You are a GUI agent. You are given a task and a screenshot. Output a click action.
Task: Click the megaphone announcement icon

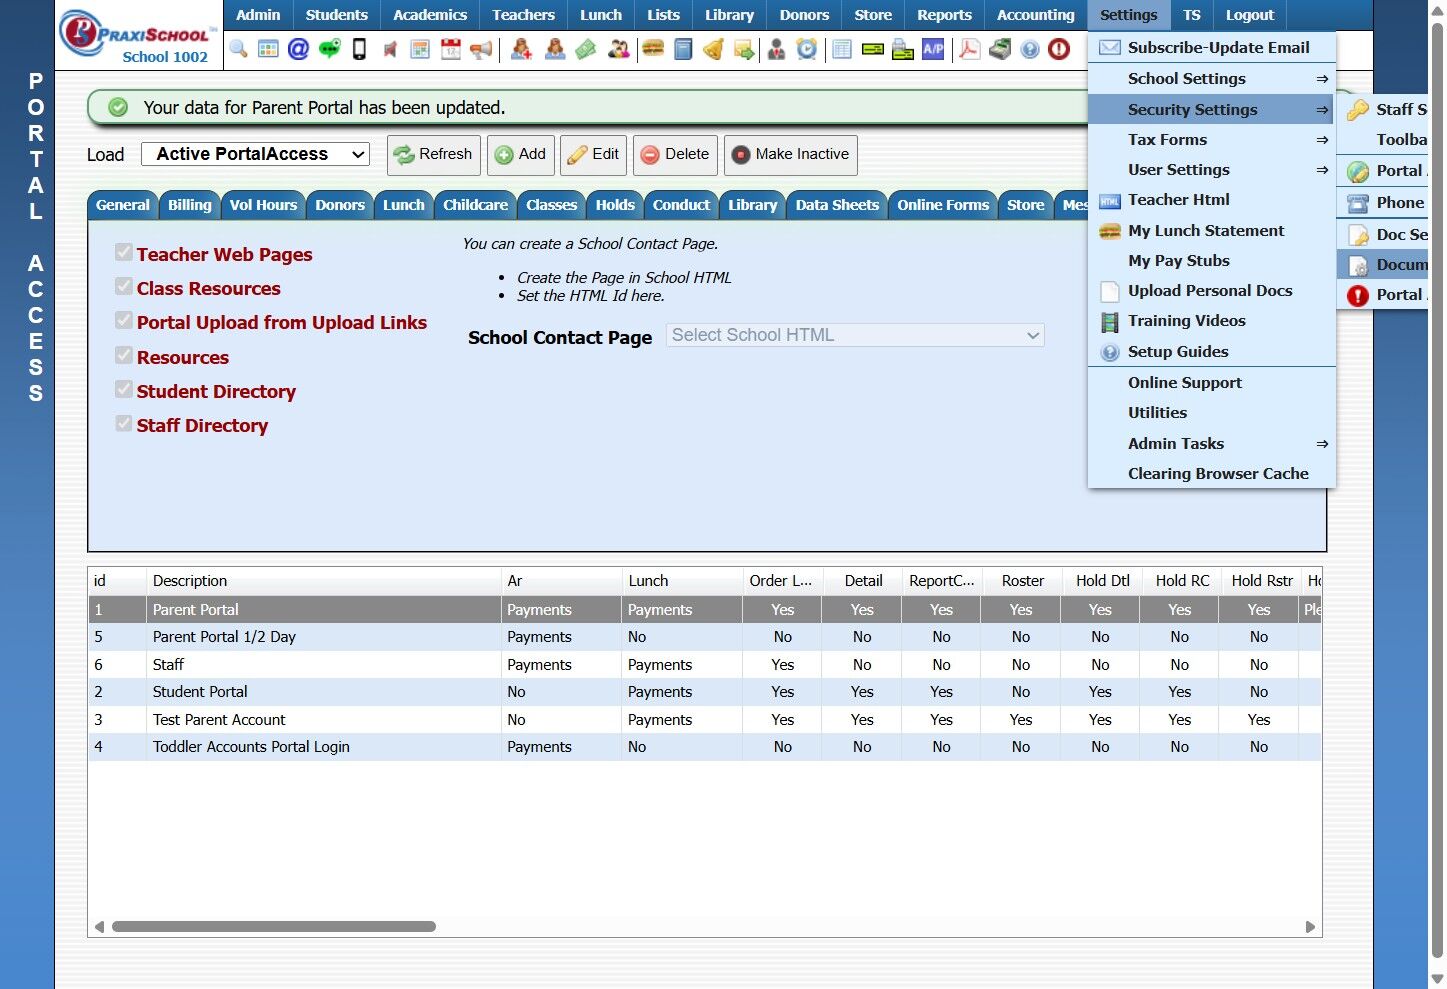click(481, 49)
